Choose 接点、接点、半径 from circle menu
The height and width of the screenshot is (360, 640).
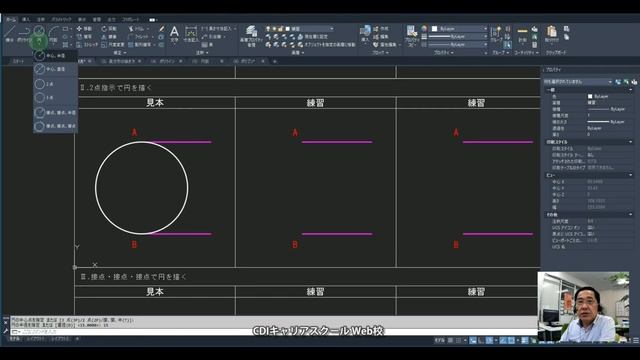click(x=56, y=112)
